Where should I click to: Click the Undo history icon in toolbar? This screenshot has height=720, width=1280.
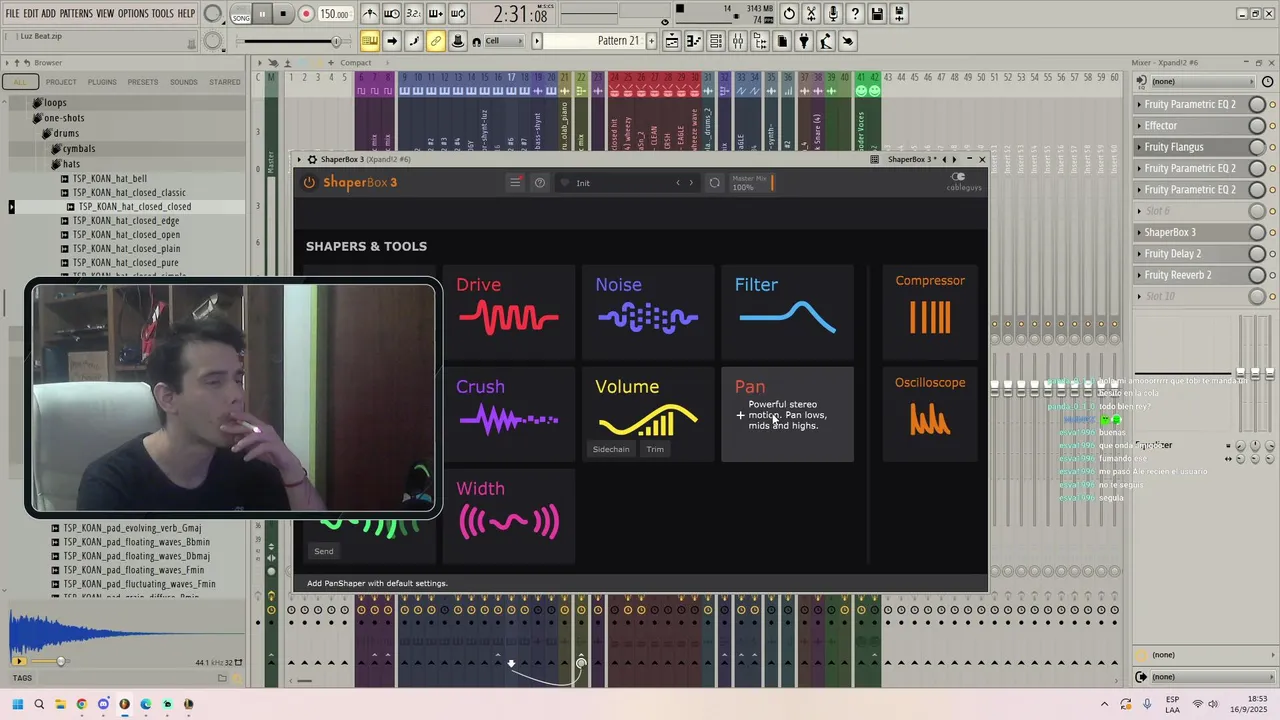pos(789,14)
